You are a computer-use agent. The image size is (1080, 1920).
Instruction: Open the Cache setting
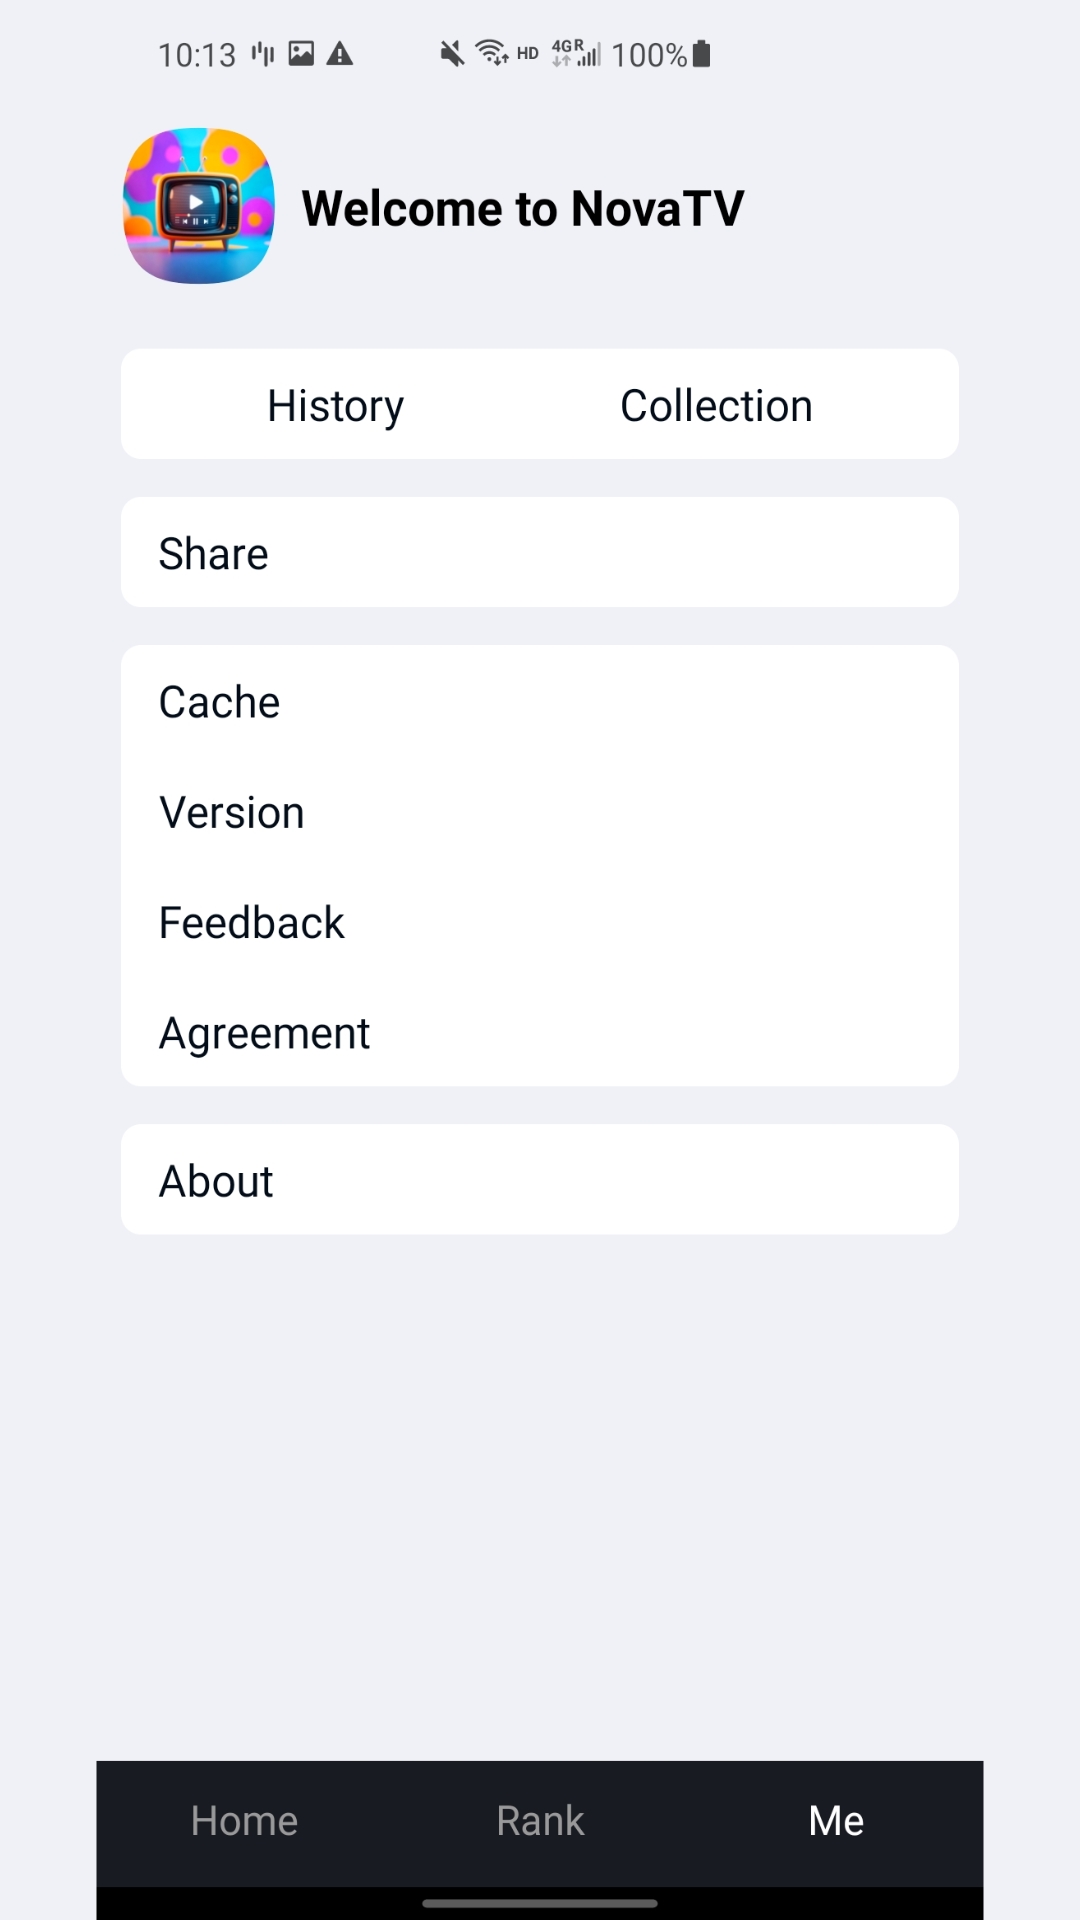(x=540, y=701)
